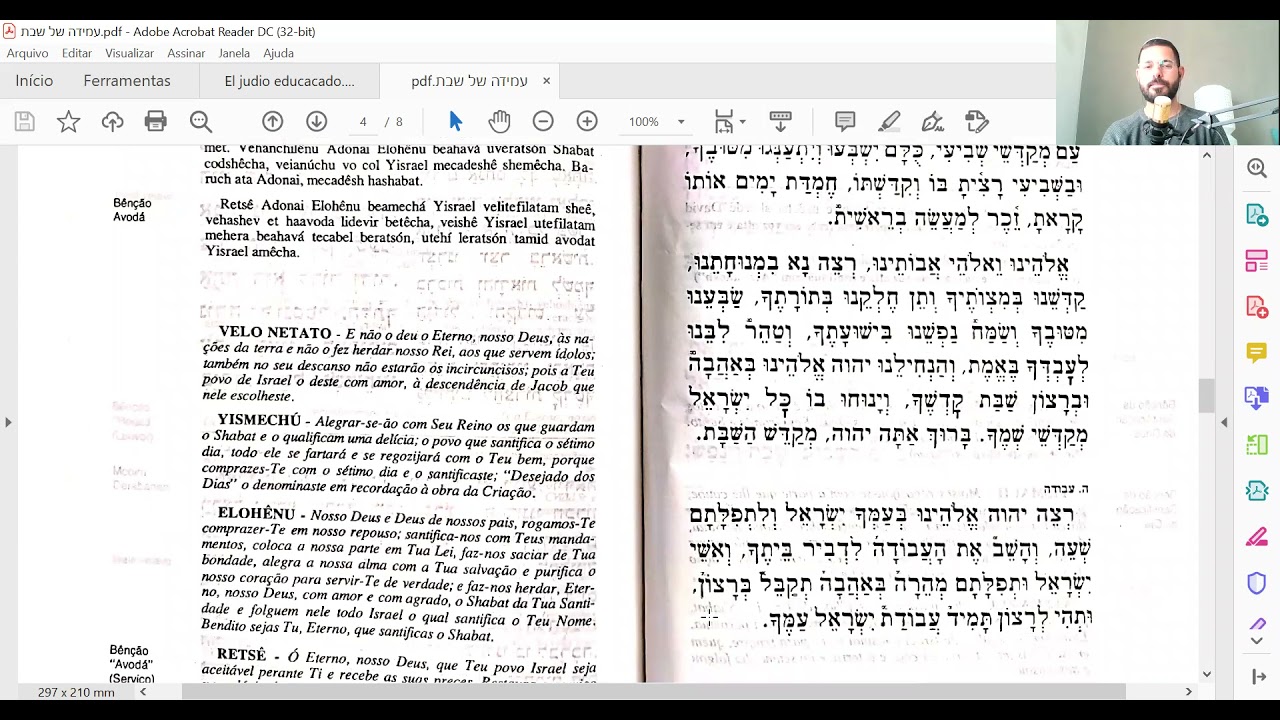Open Export PDF in the right pane
This screenshot has height=720, width=1280.
click(x=1257, y=215)
